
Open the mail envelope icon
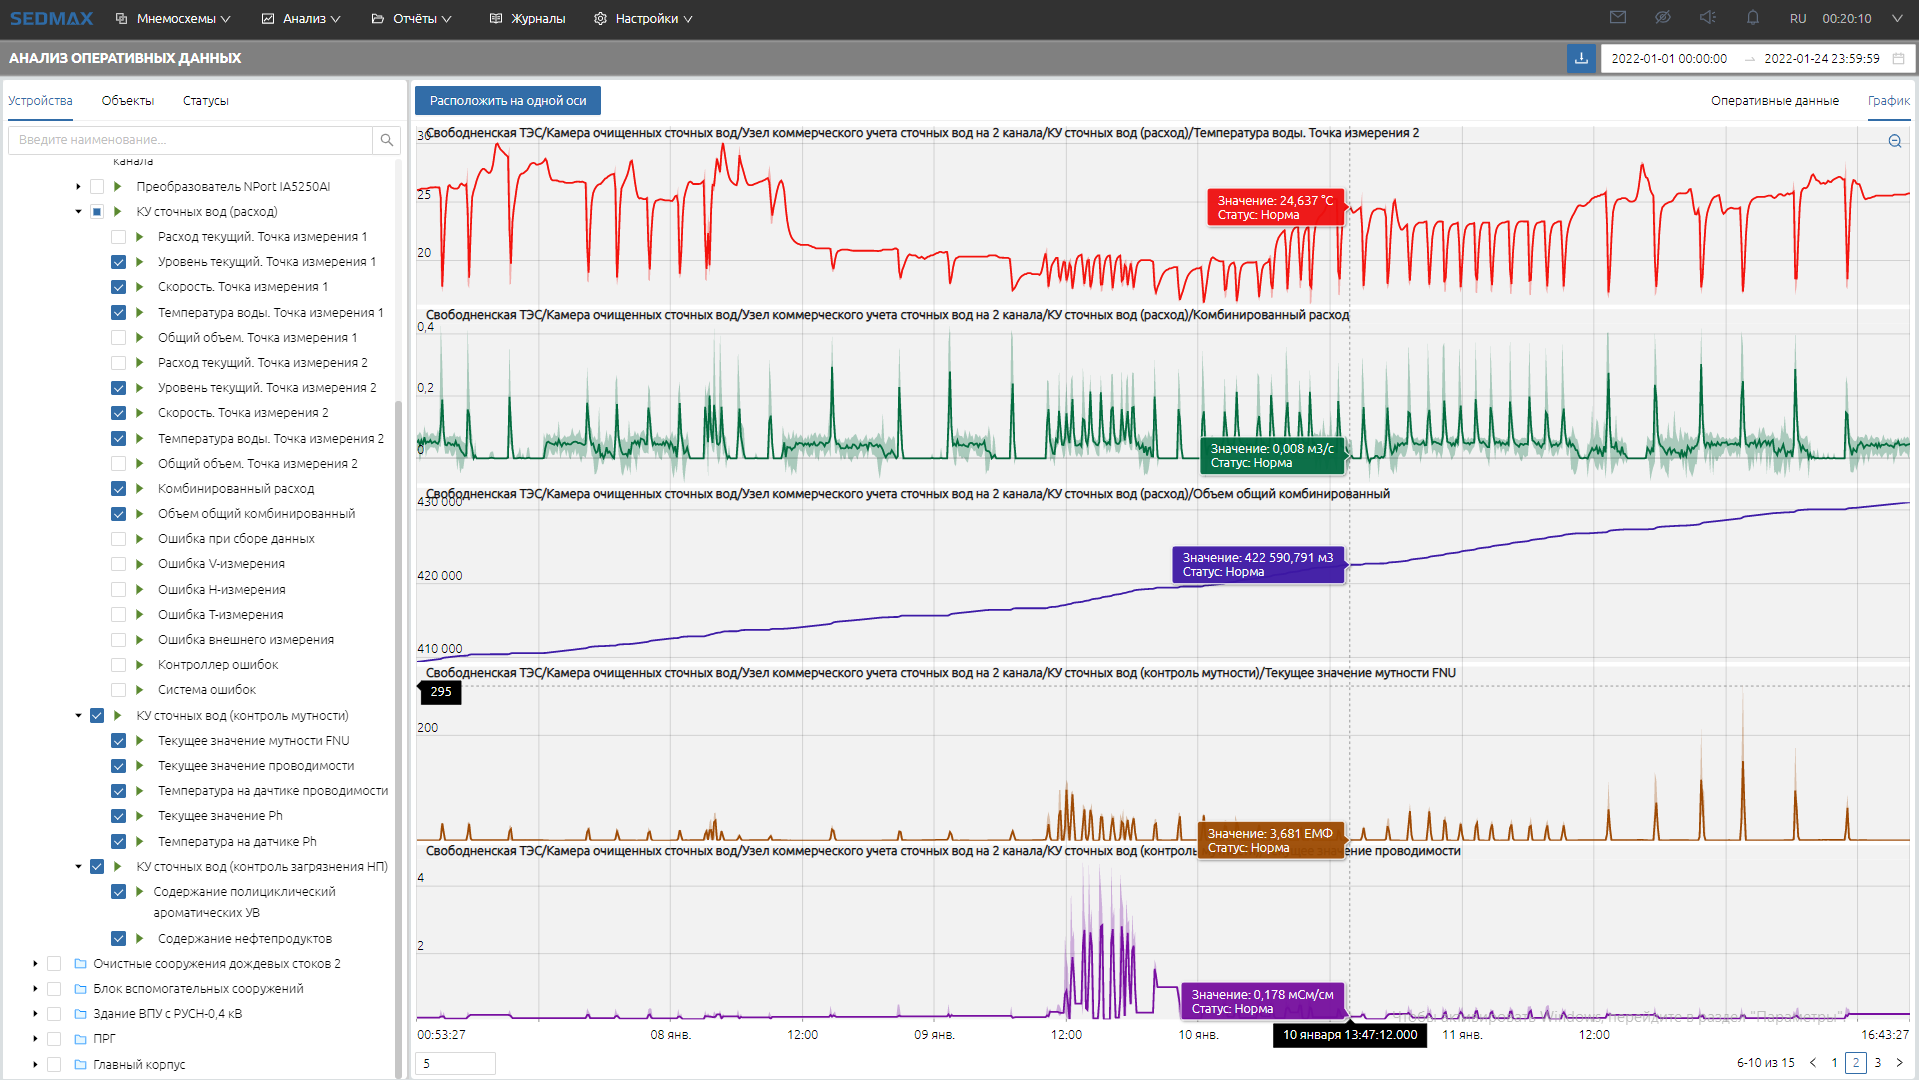click(x=1618, y=18)
